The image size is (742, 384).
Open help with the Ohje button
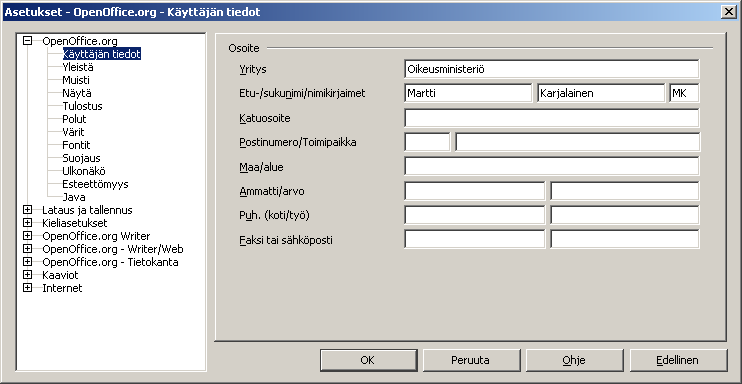[574, 360]
